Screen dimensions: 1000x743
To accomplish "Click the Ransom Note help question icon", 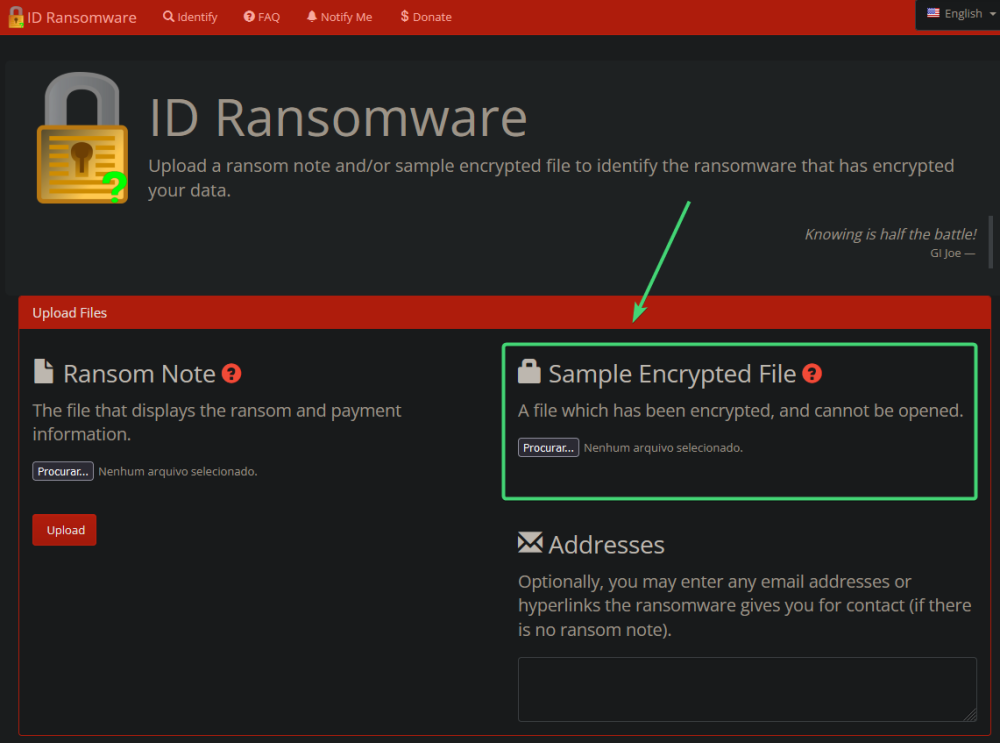I will tap(232, 374).
